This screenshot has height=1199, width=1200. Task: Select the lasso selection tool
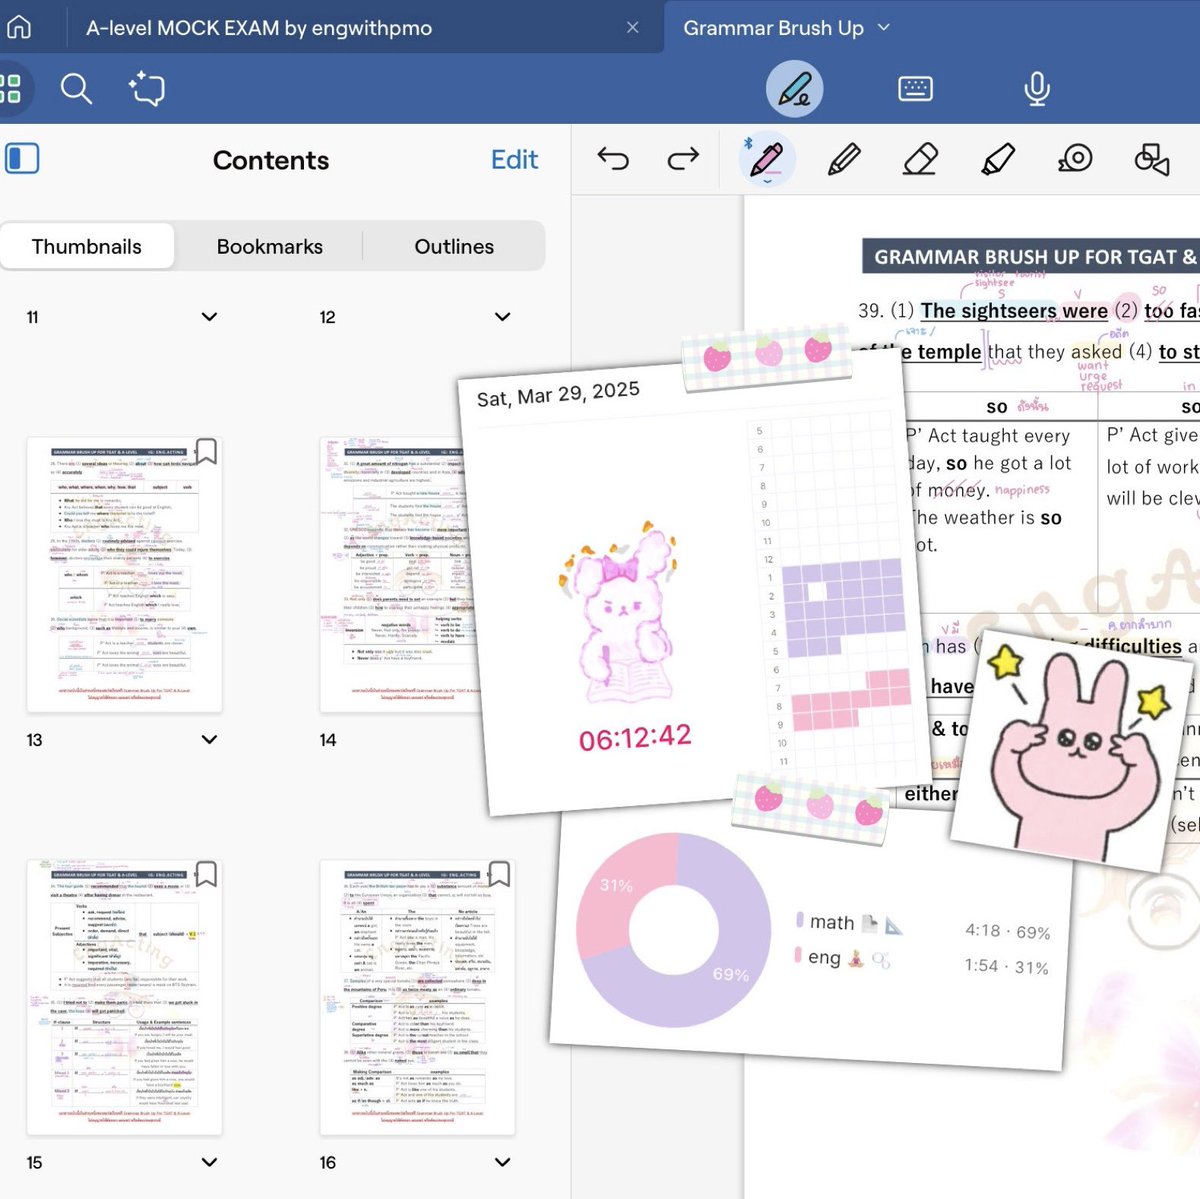pyautogui.click(x=1075, y=159)
